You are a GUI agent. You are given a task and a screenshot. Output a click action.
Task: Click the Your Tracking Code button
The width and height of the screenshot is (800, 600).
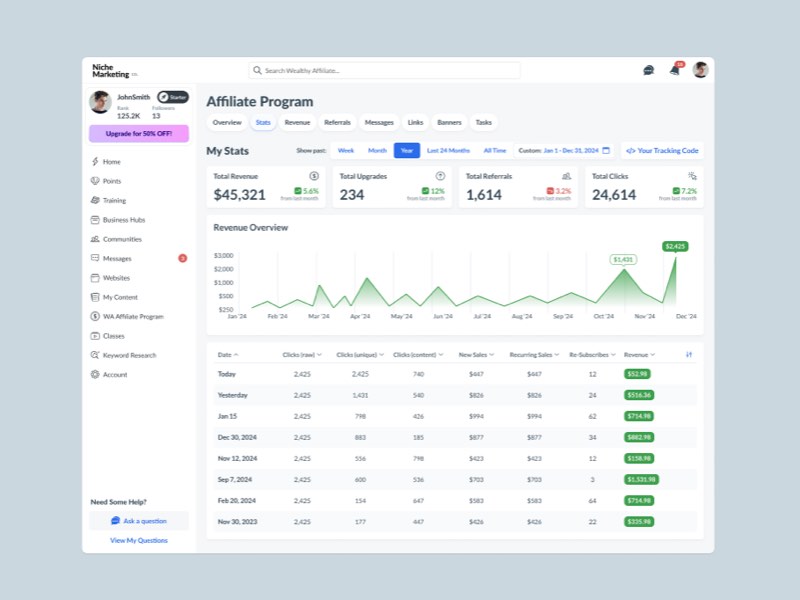pos(662,151)
